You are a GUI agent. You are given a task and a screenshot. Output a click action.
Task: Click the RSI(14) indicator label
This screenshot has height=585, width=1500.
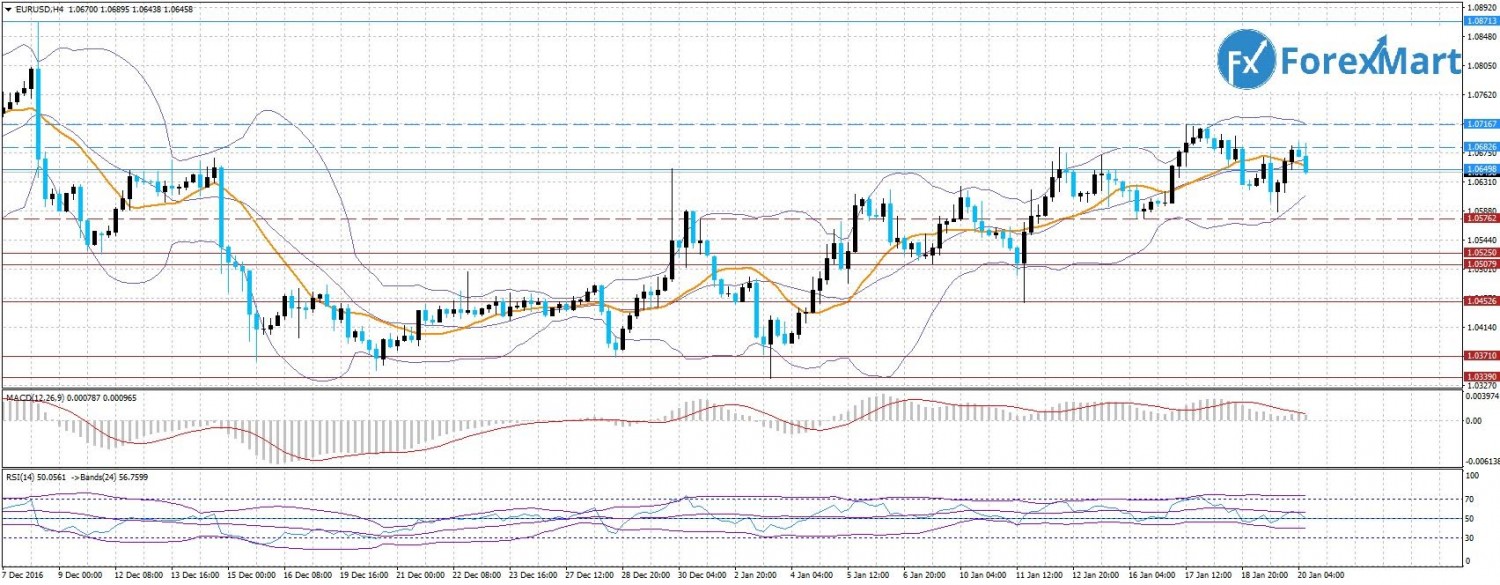pyautogui.click(x=22, y=479)
